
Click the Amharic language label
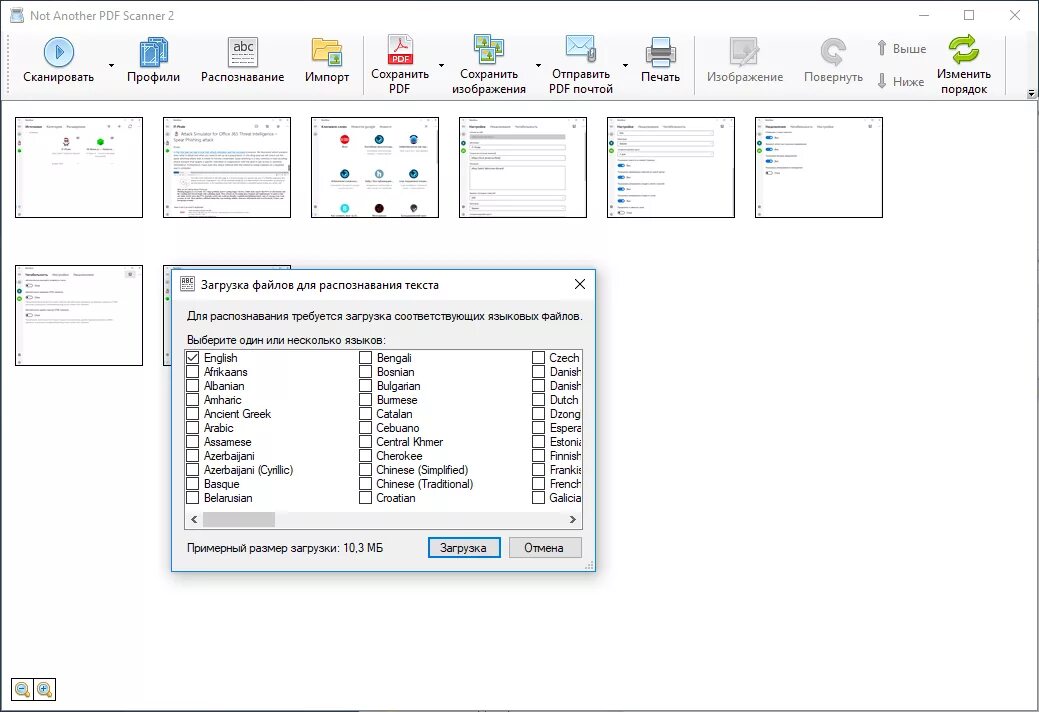click(x=223, y=400)
